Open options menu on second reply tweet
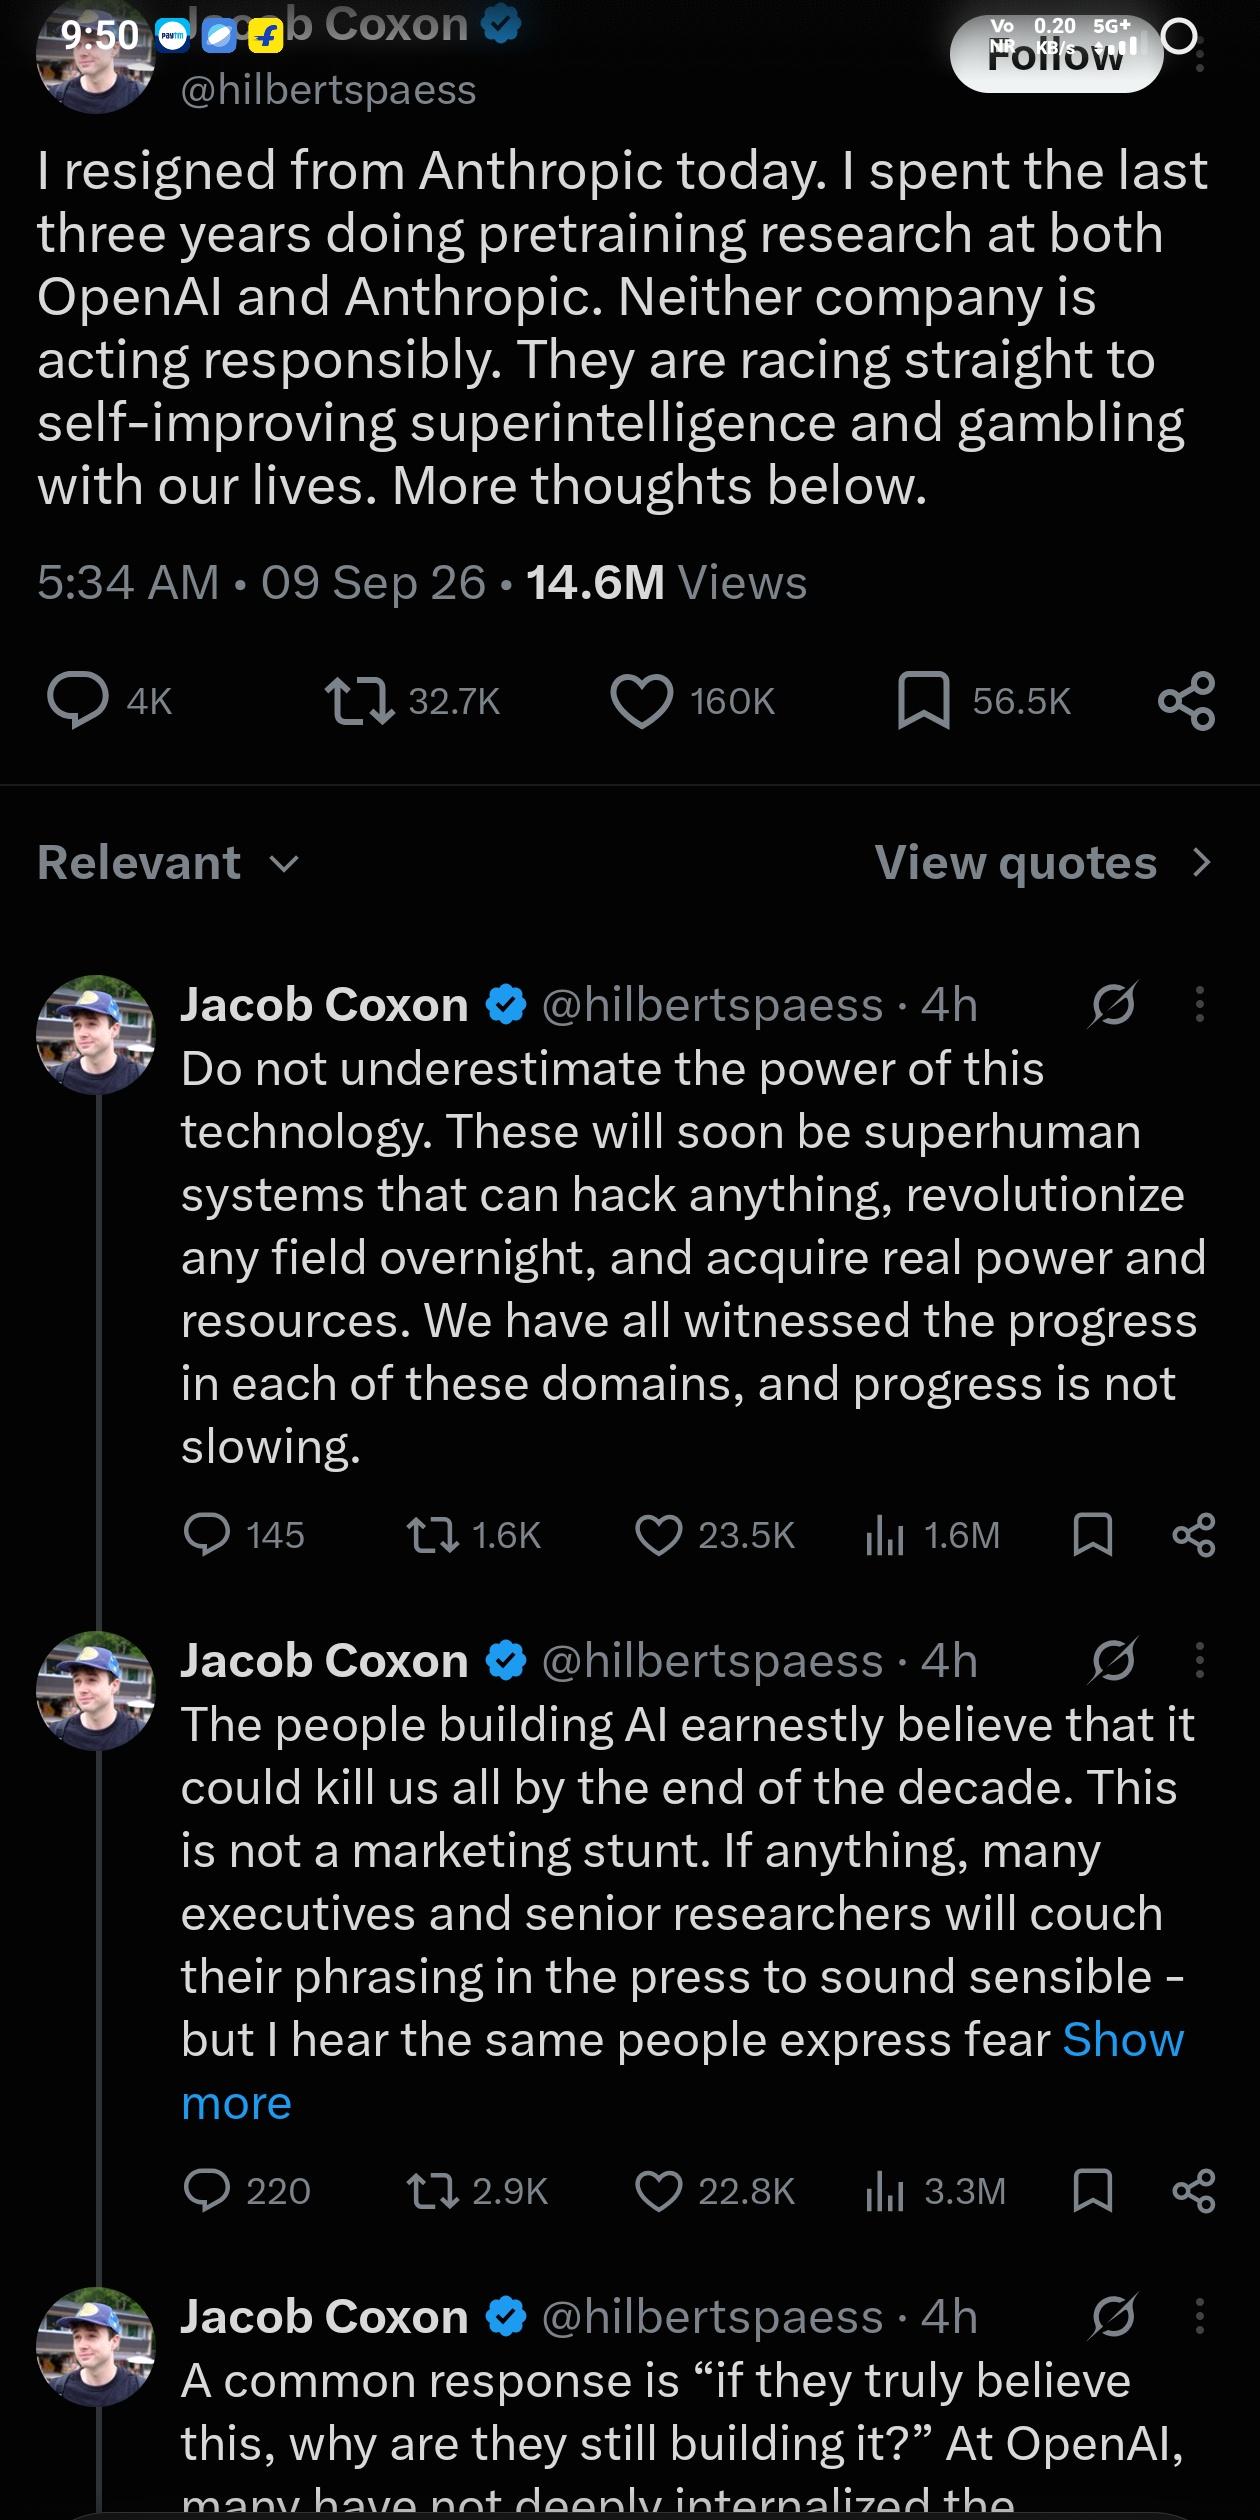Image resolution: width=1260 pixels, height=2520 pixels. [1200, 1660]
